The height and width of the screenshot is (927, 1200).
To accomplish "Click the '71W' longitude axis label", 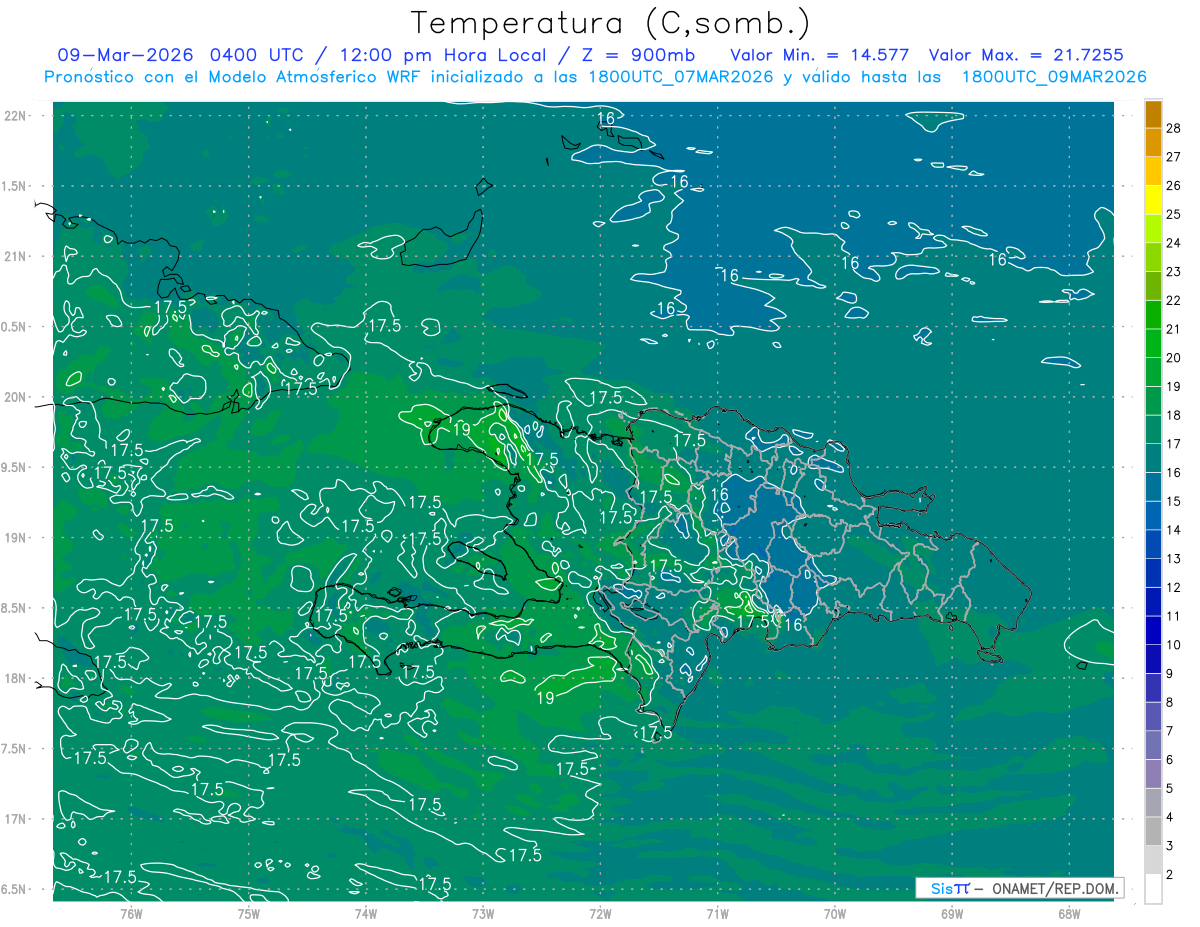I will point(718,913).
